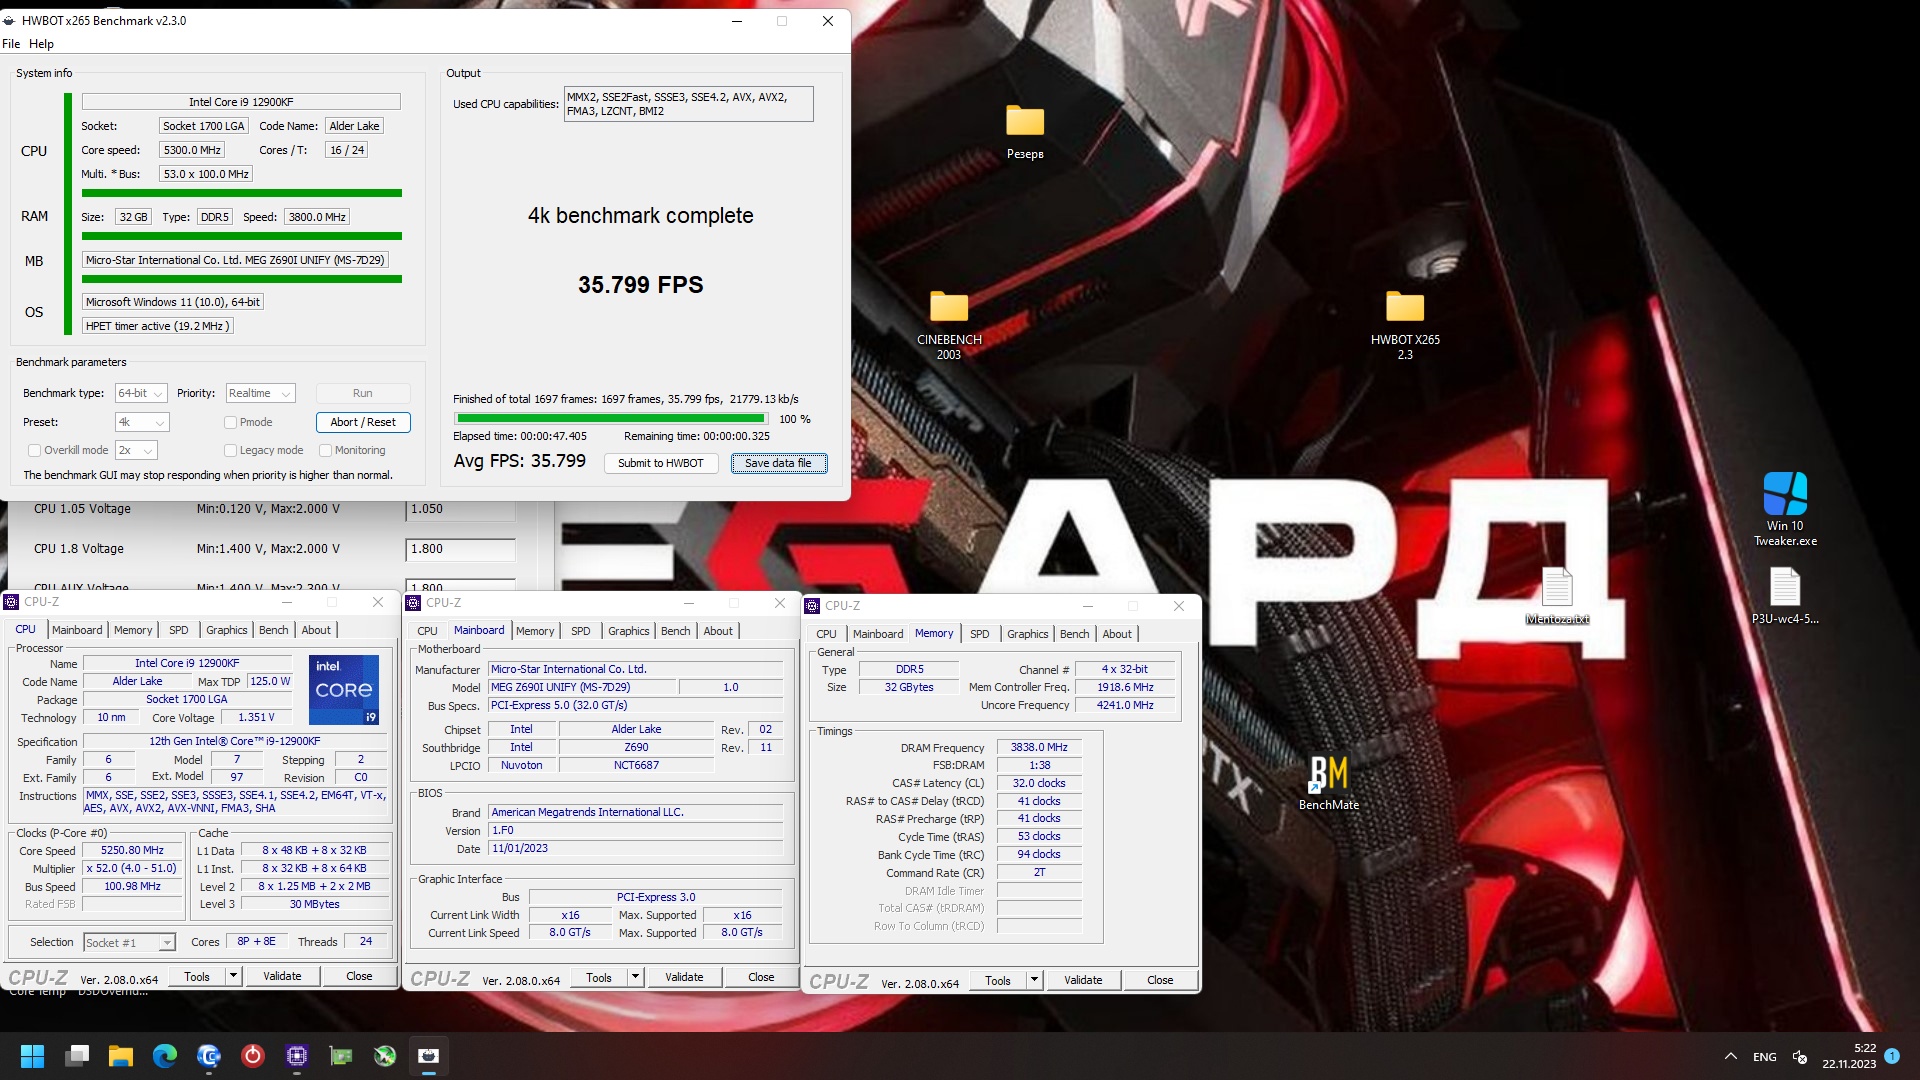Open the Benchmark type 64-bit dropdown
Screen dimensions: 1920x1080
pyautogui.click(x=141, y=394)
